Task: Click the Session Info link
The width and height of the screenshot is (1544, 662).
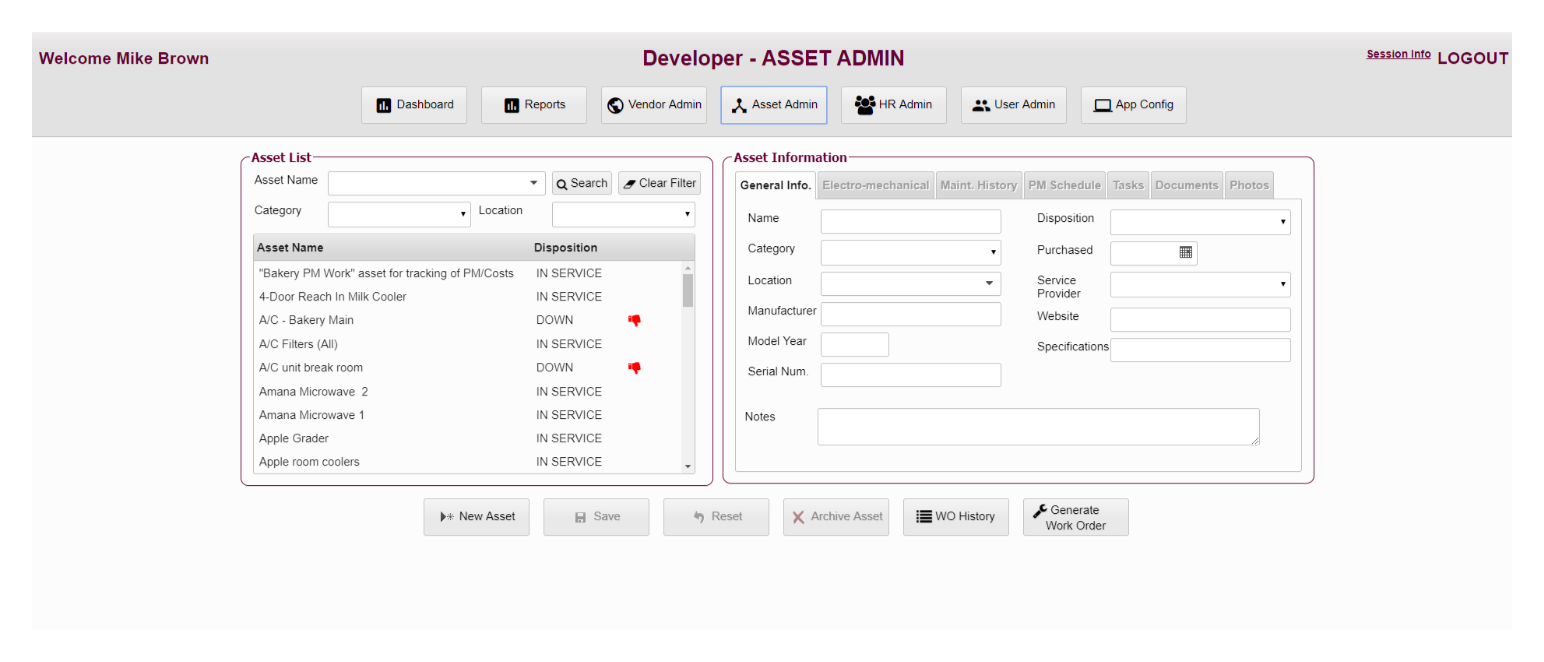Action: tap(1398, 54)
